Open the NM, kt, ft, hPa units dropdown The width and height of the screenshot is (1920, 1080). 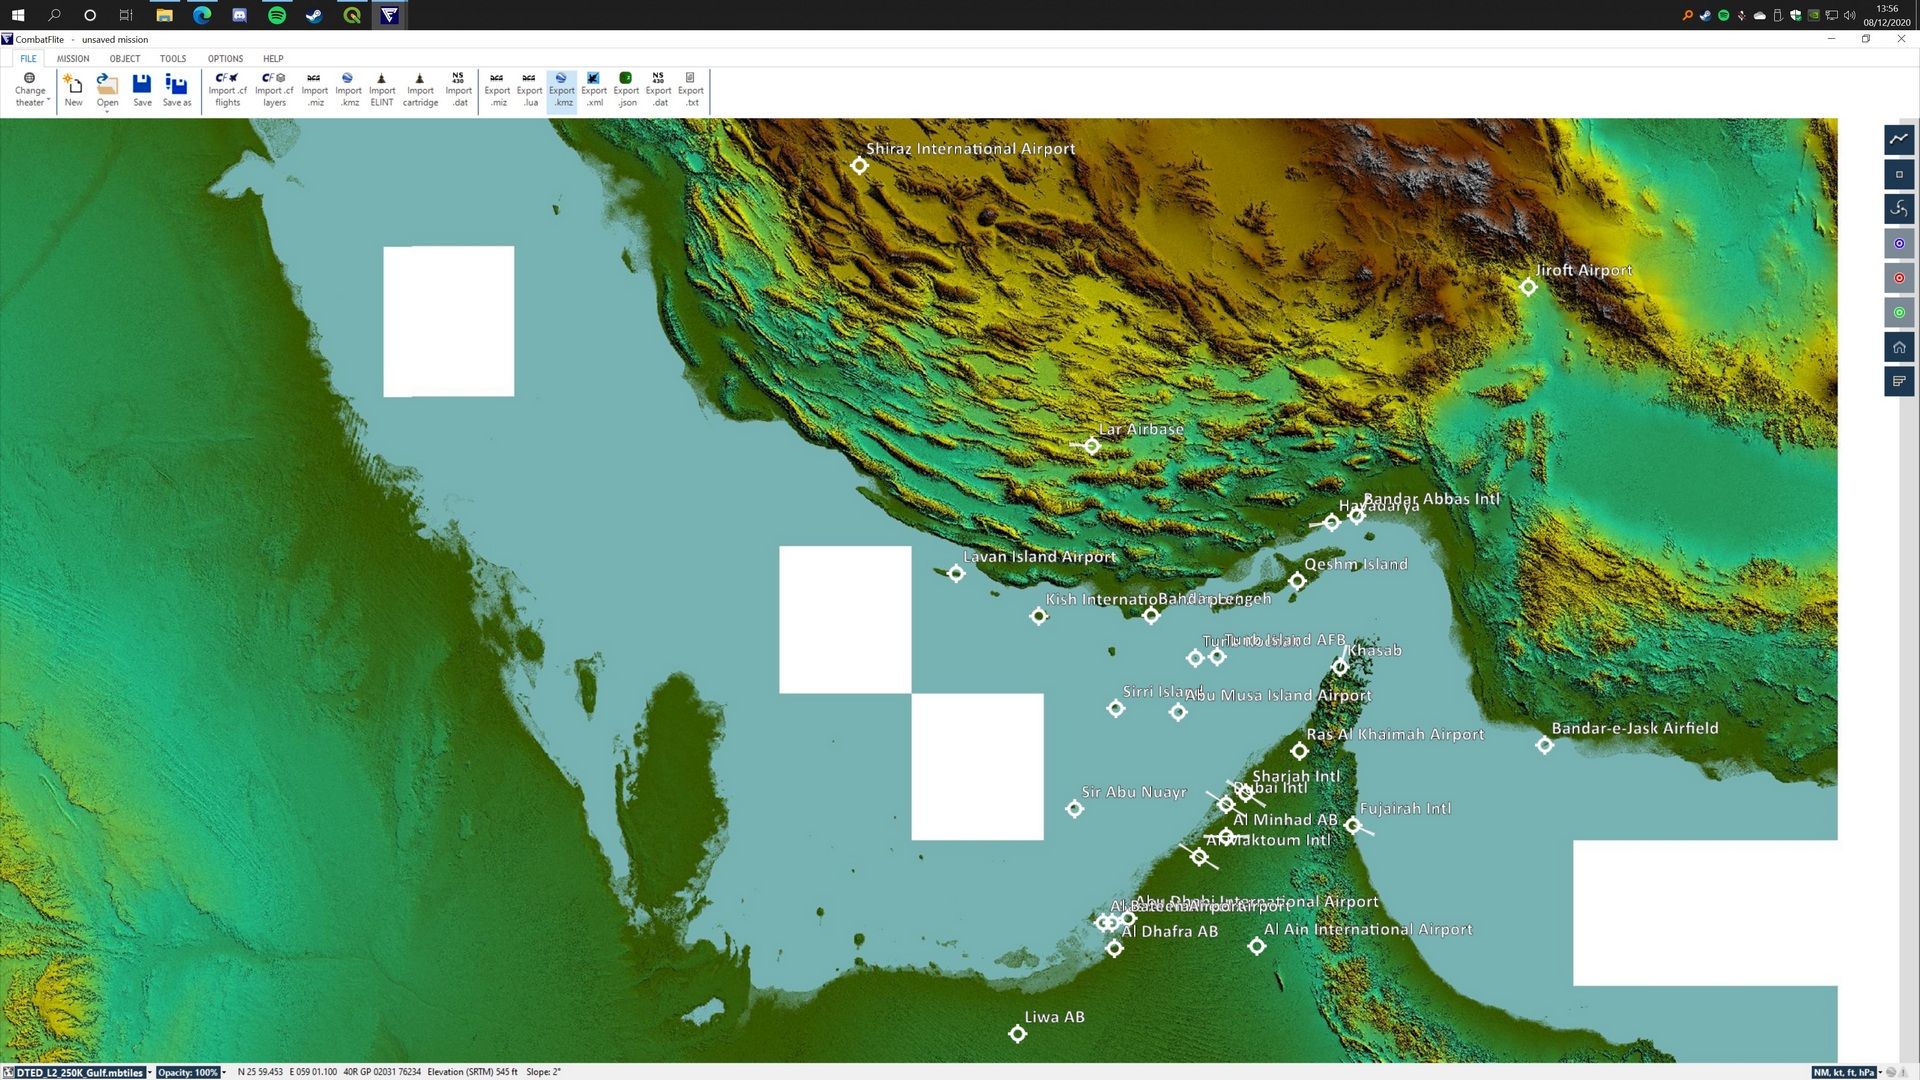[x=1881, y=1072]
